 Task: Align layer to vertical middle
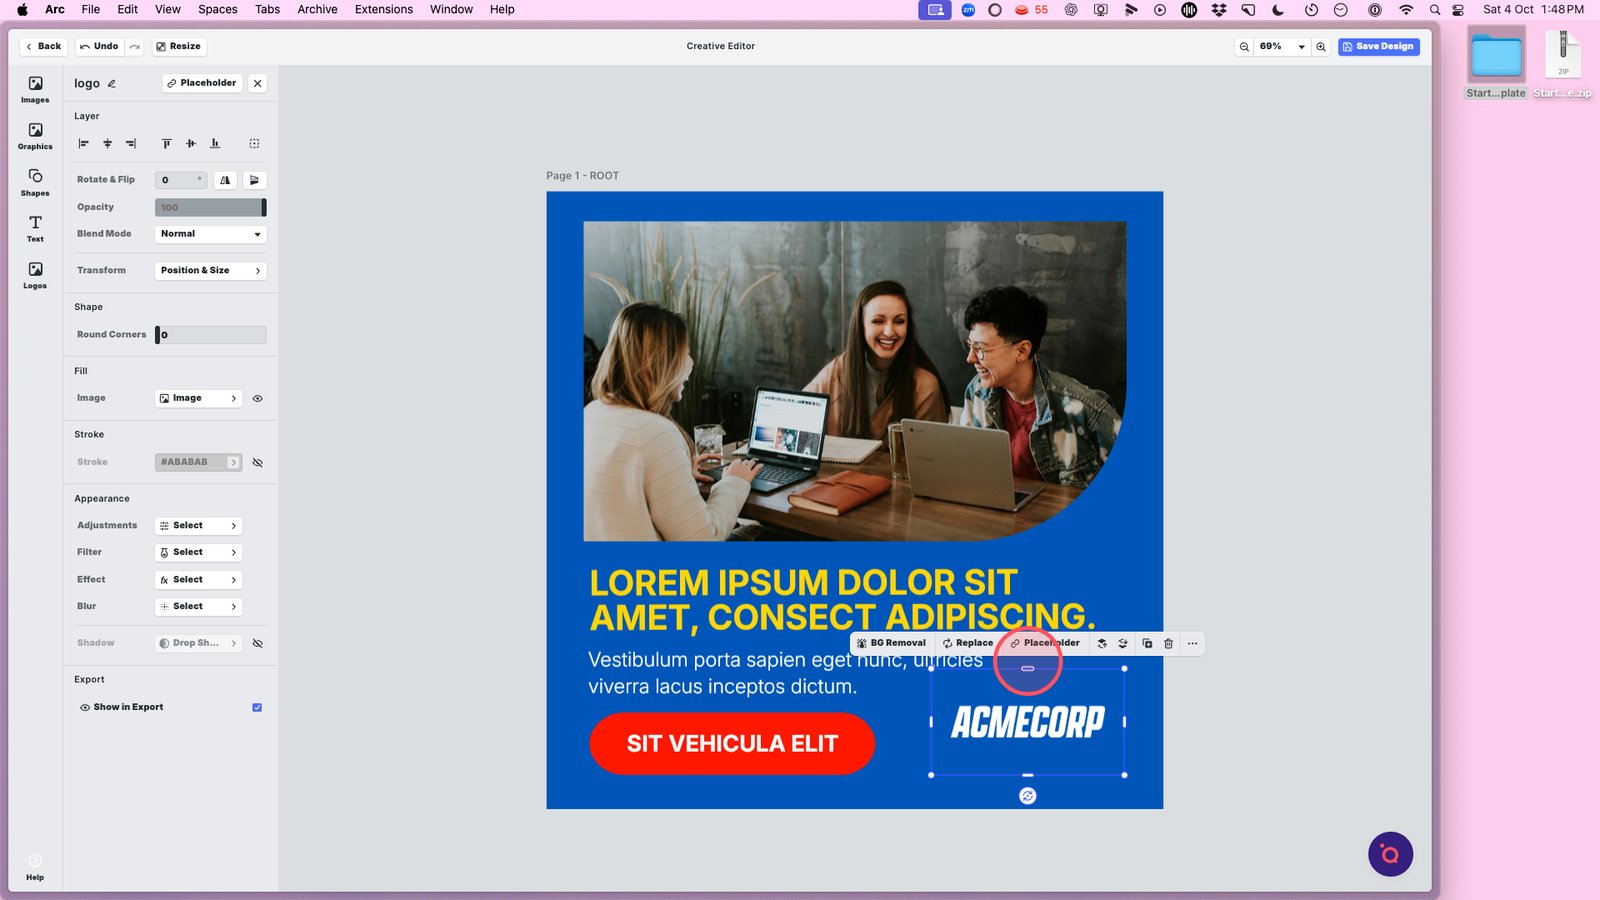[x=190, y=144]
